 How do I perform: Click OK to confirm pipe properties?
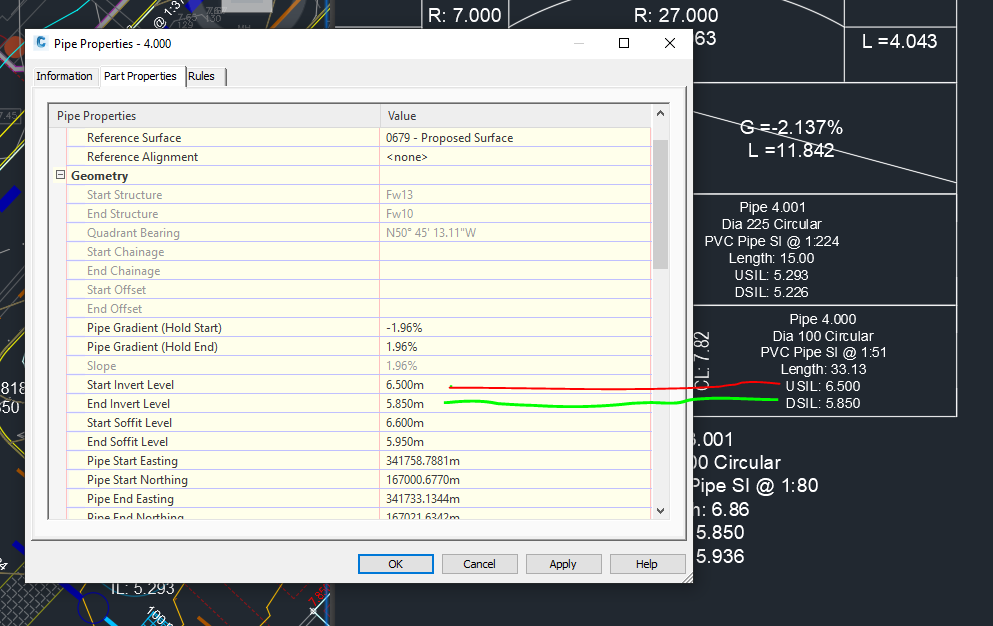(395, 563)
